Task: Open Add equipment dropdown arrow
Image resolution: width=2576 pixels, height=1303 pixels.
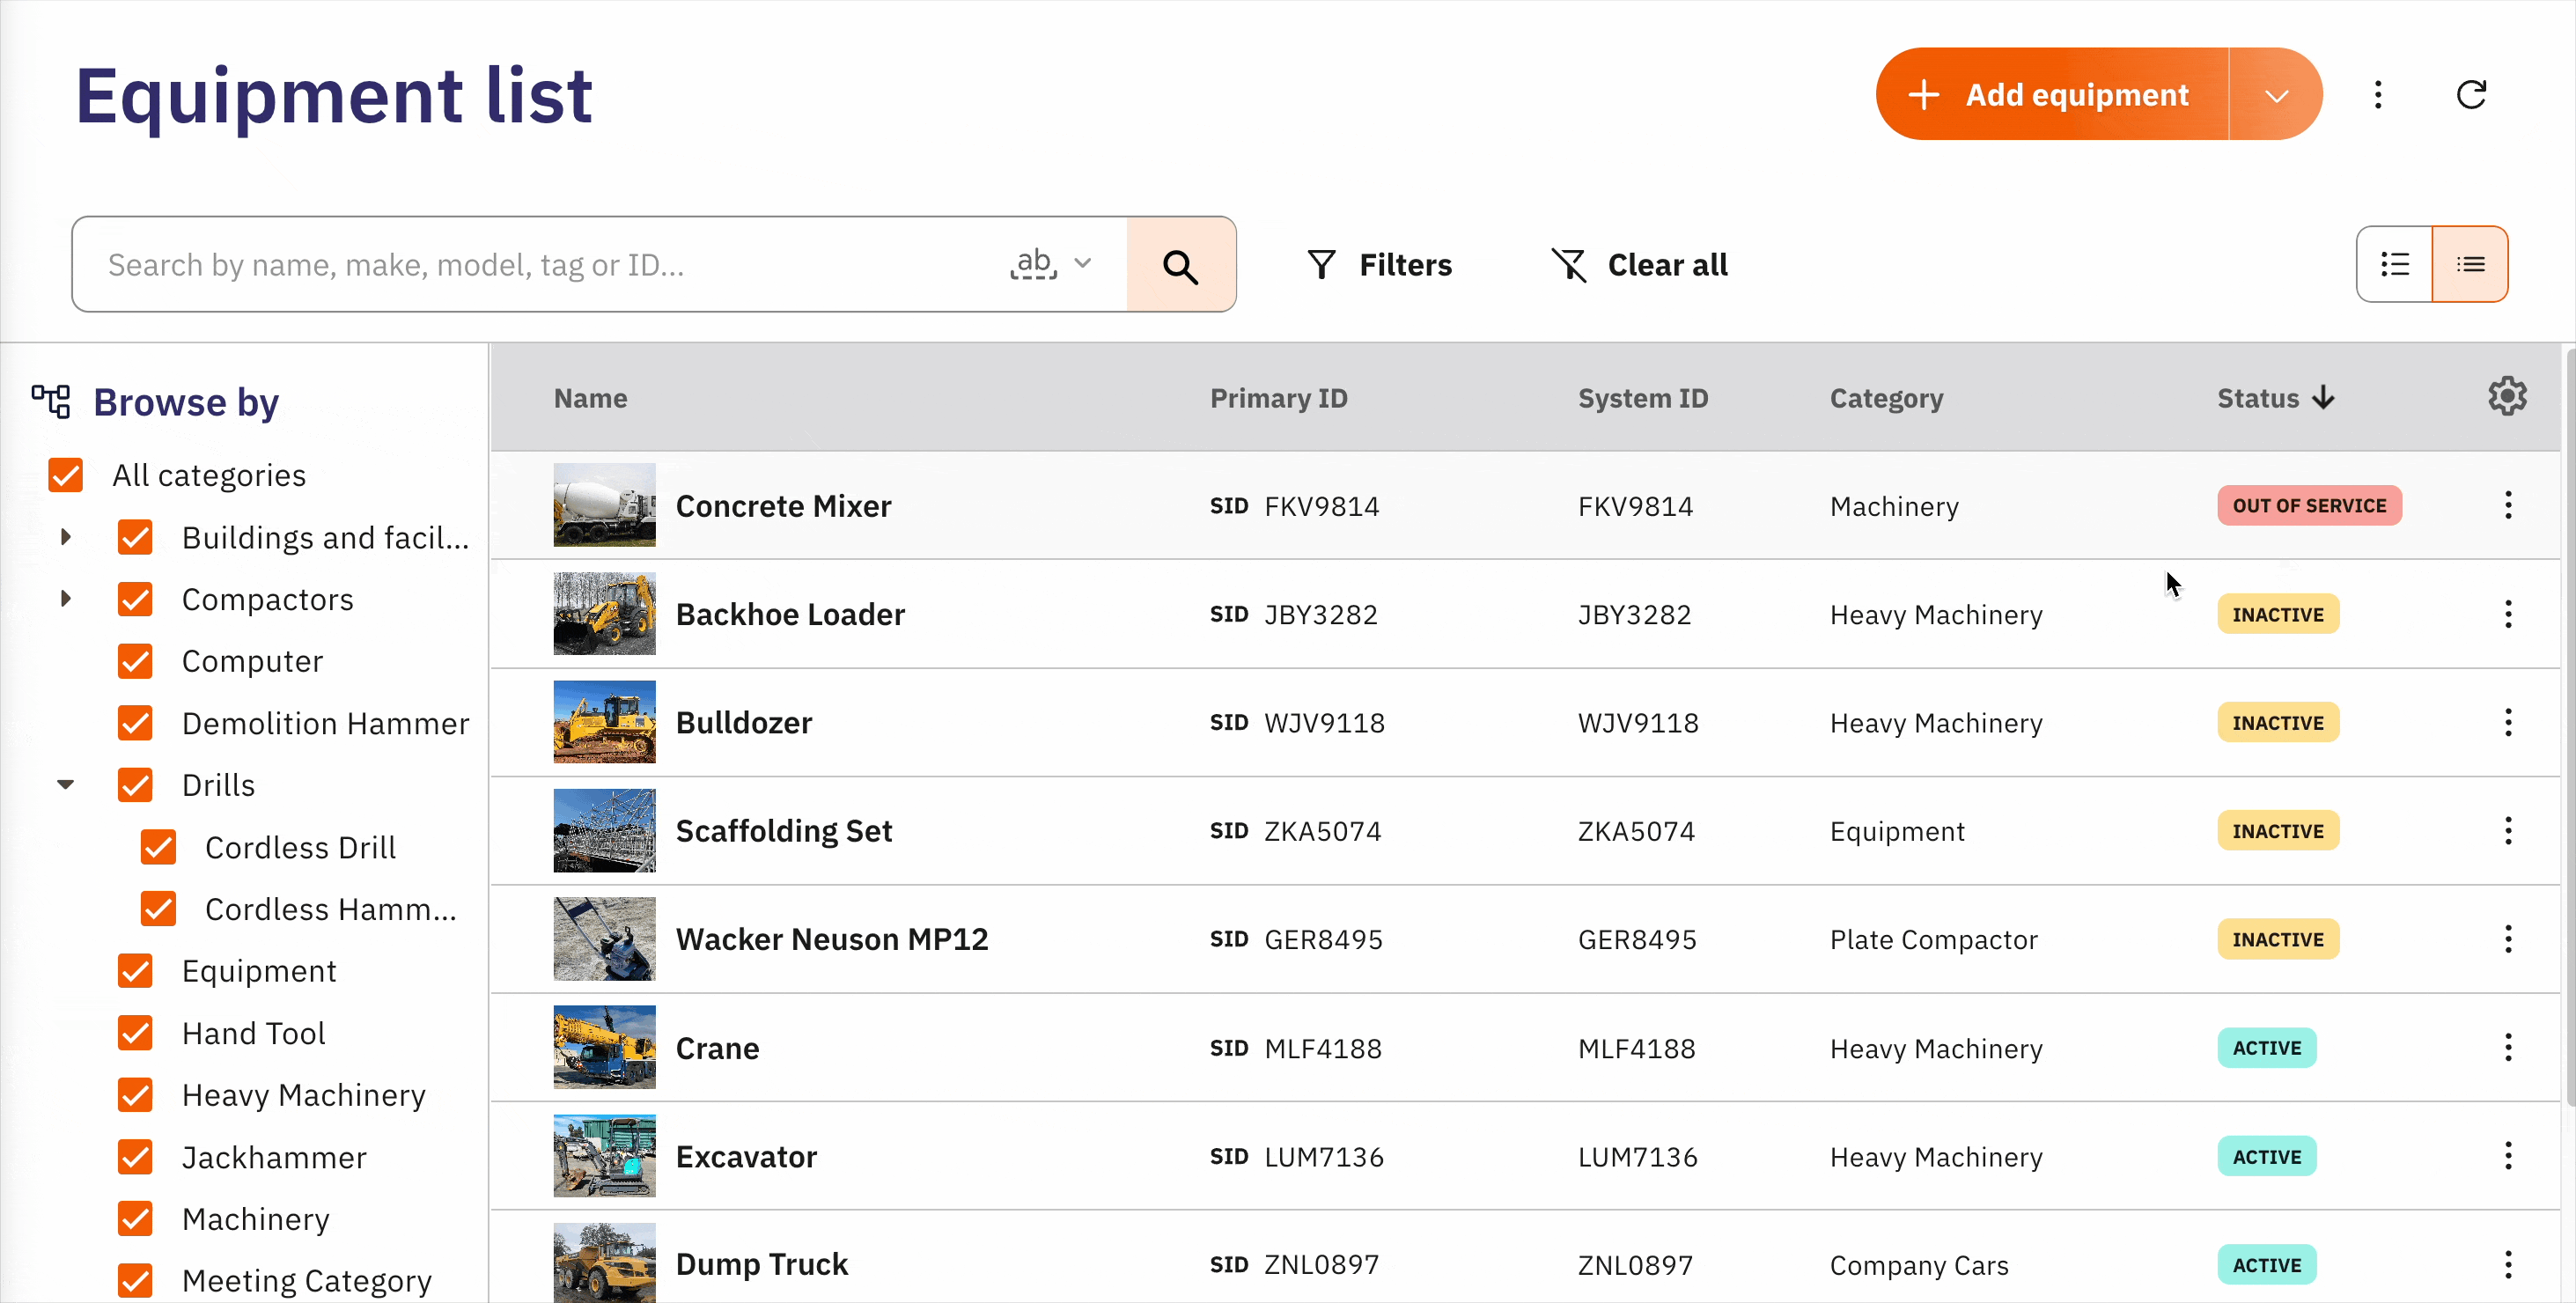Action: pyautogui.click(x=2276, y=95)
